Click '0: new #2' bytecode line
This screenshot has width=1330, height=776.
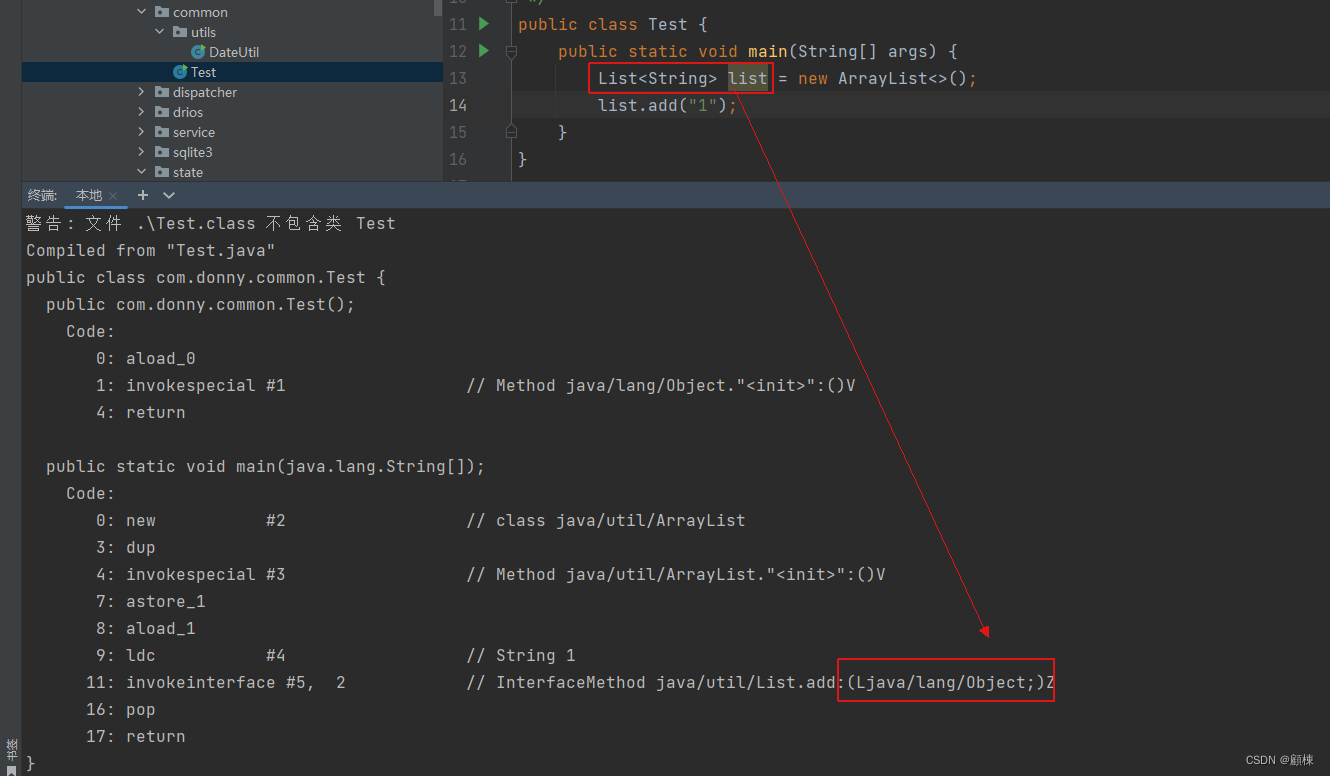click(x=190, y=520)
